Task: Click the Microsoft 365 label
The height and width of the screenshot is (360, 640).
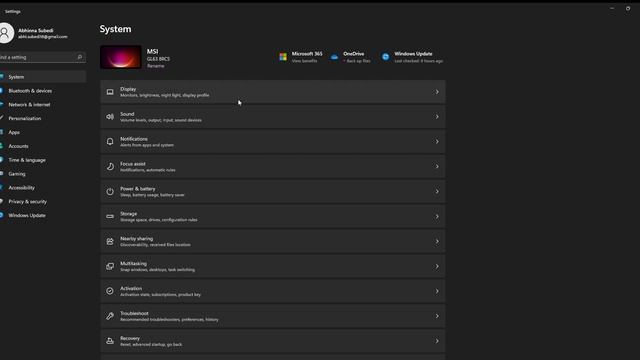Action: tap(307, 54)
